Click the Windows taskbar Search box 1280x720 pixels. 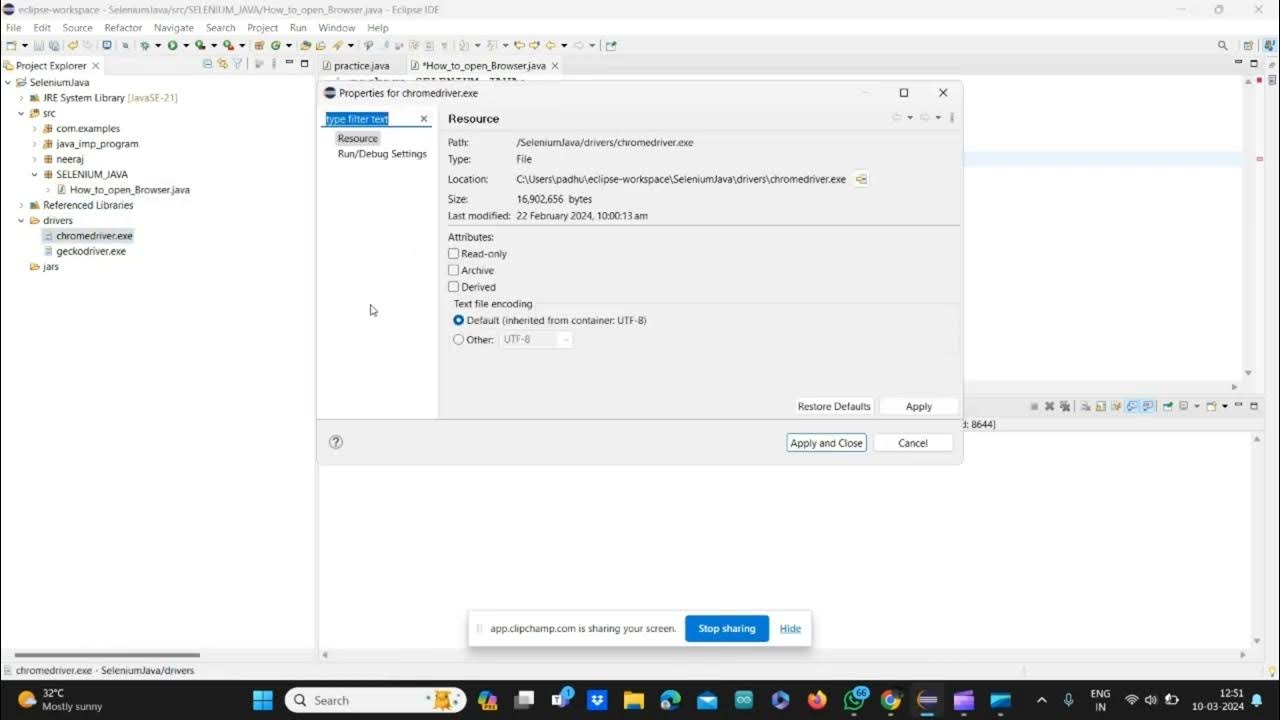pos(376,700)
